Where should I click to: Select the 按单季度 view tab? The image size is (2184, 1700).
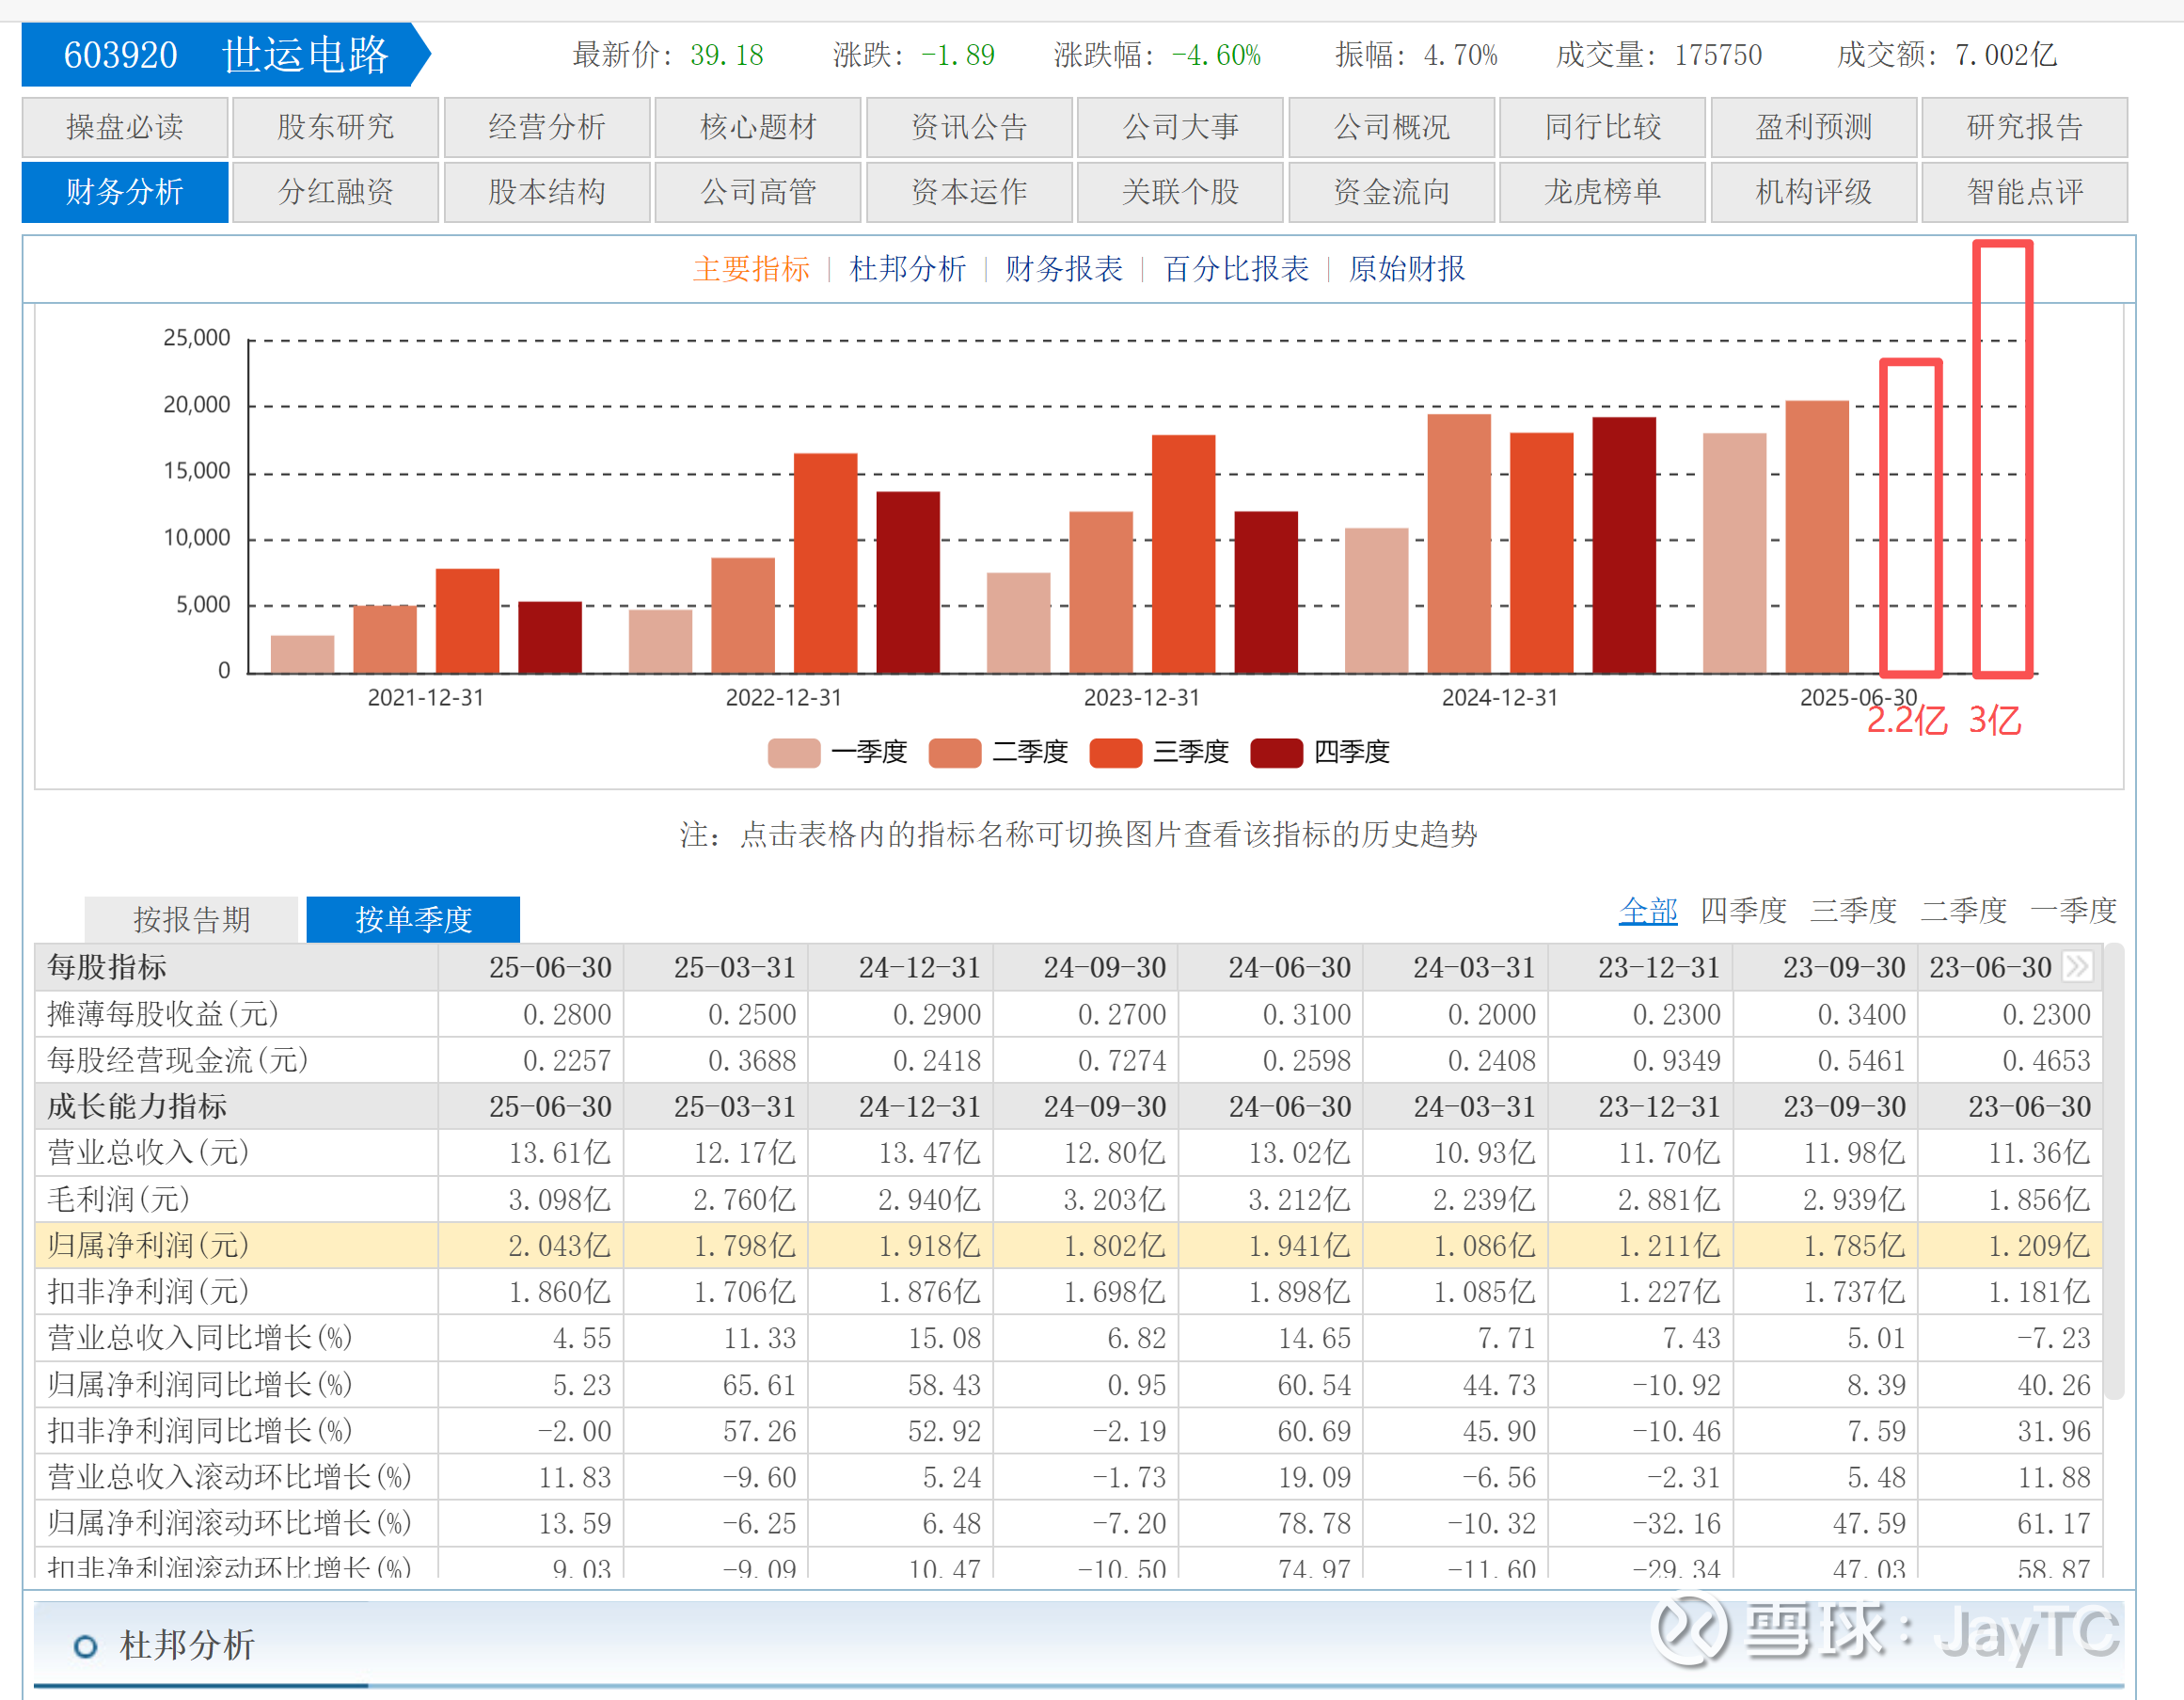[x=413, y=919]
